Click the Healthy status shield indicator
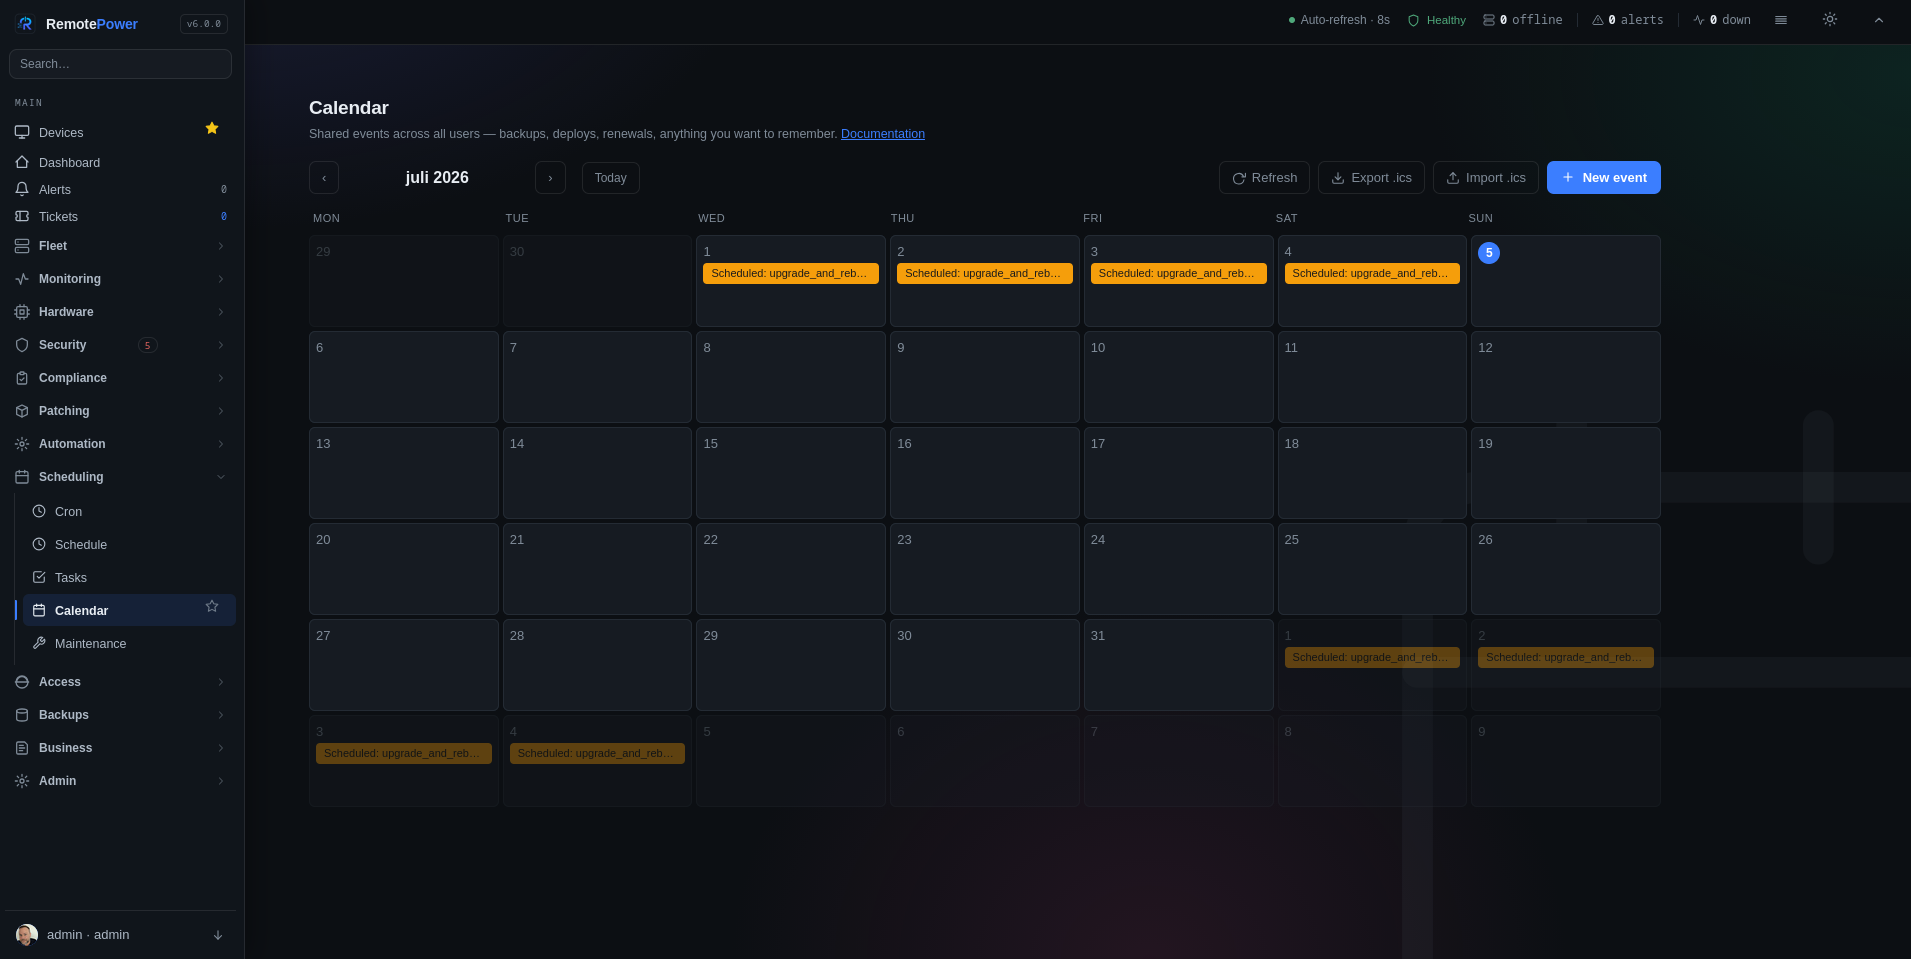The image size is (1911, 959). point(1437,20)
